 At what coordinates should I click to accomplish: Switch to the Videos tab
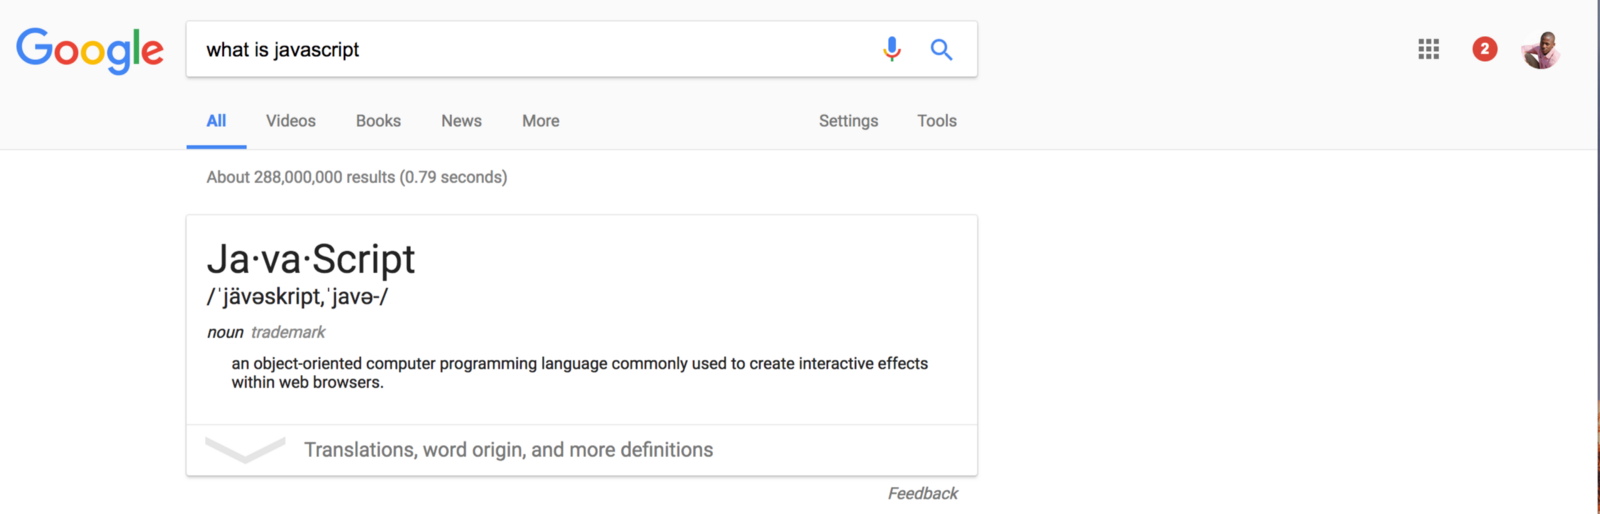tap(291, 121)
